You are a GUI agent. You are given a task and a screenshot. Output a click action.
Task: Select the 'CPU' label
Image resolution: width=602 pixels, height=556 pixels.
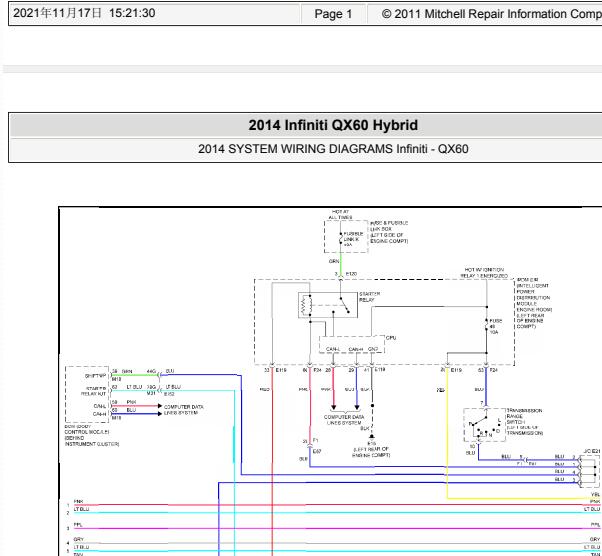pos(391,338)
